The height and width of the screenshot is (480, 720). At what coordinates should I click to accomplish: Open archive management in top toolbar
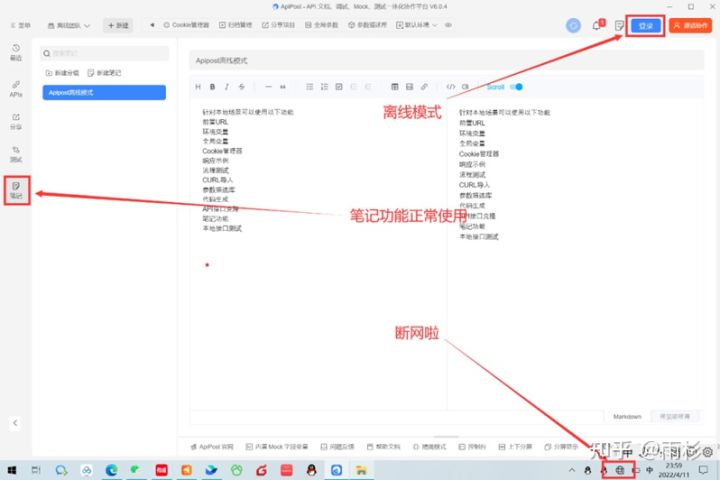(x=235, y=25)
